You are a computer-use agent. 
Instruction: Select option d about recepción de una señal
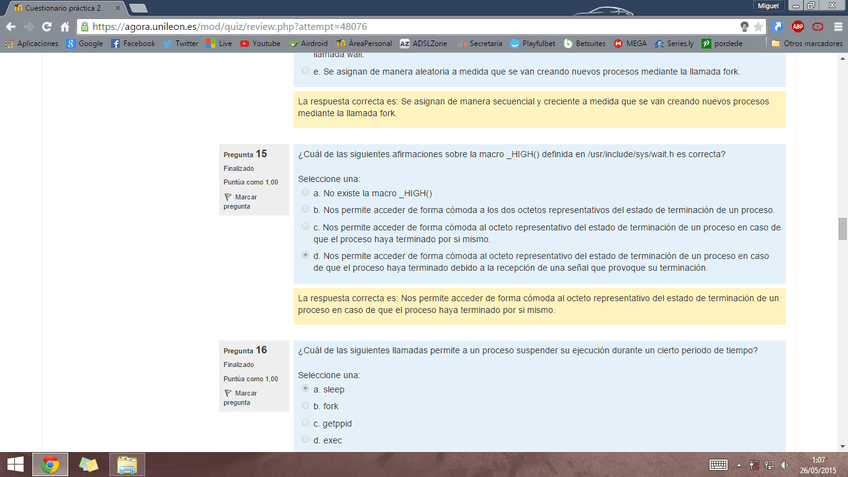[x=306, y=255]
